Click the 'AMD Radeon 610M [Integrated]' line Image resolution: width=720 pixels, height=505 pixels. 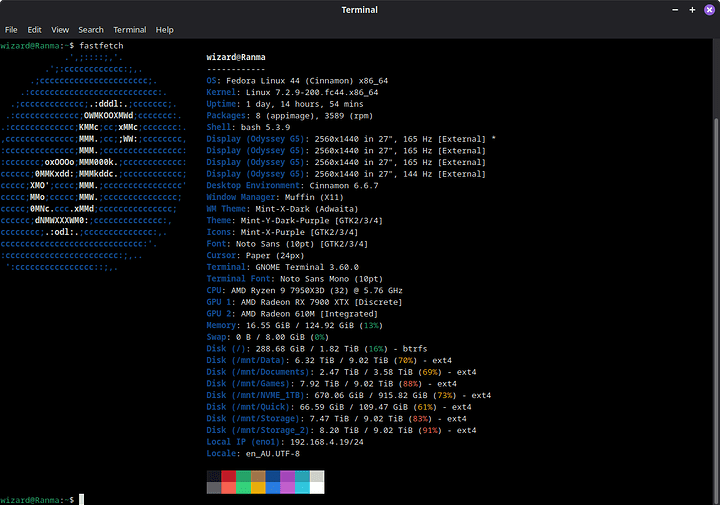click(x=292, y=314)
